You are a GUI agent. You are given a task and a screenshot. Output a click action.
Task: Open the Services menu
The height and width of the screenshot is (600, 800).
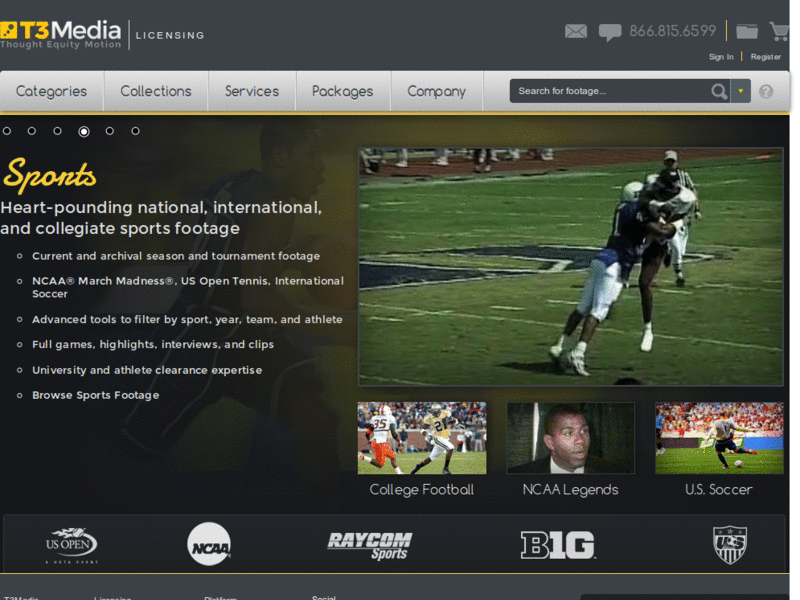(252, 91)
